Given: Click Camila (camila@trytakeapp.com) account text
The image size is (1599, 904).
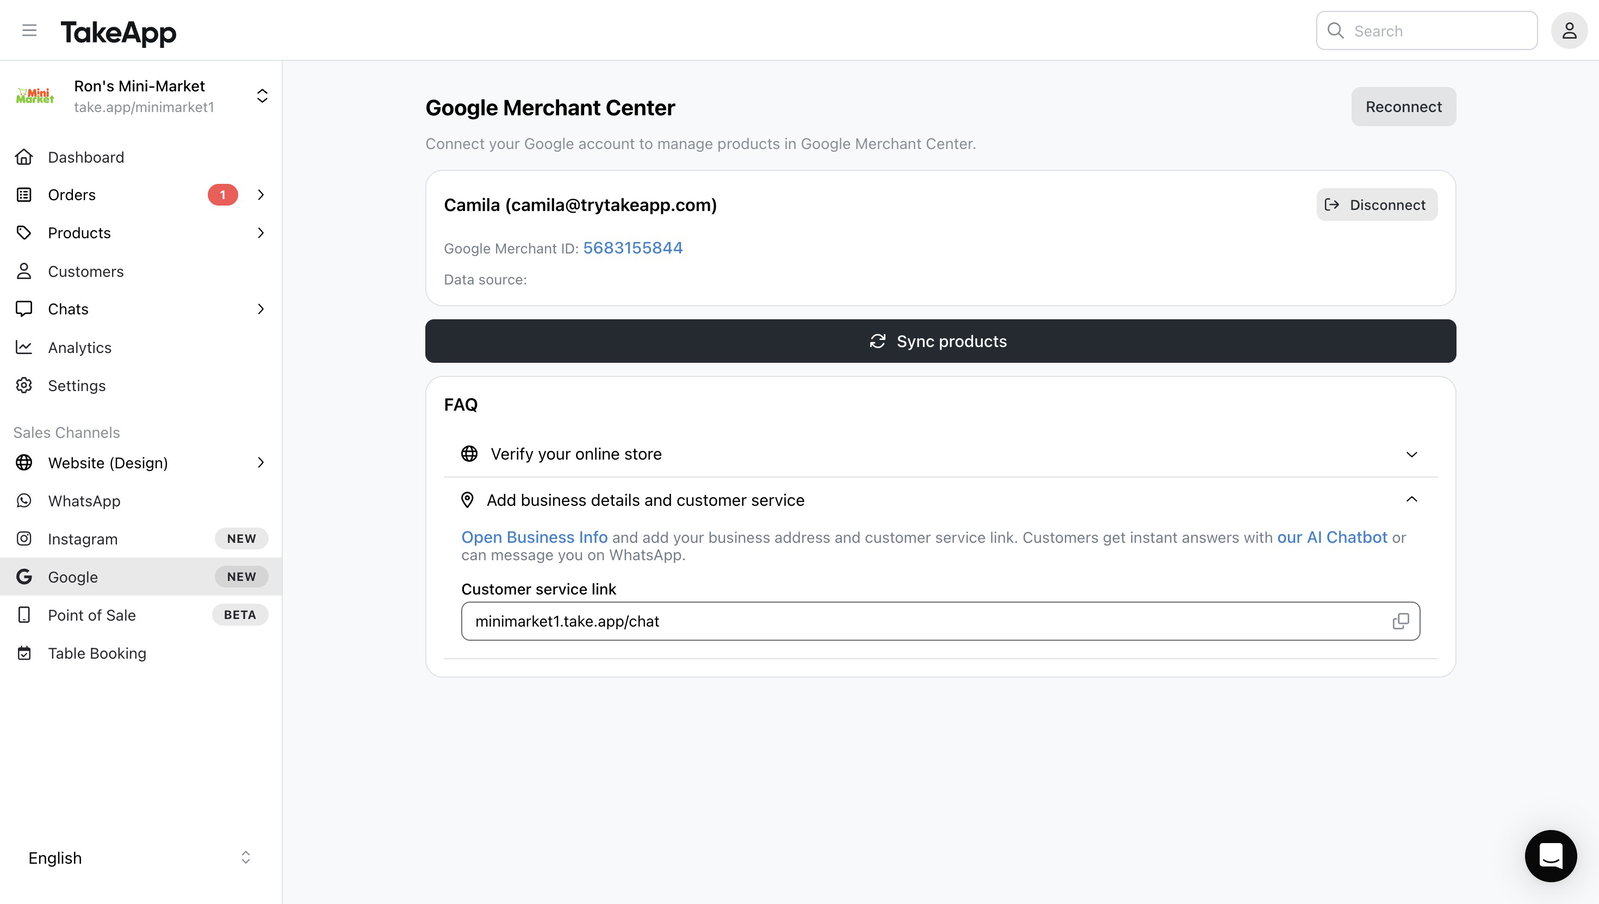Looking at the screenshot, I should [580, 205].
